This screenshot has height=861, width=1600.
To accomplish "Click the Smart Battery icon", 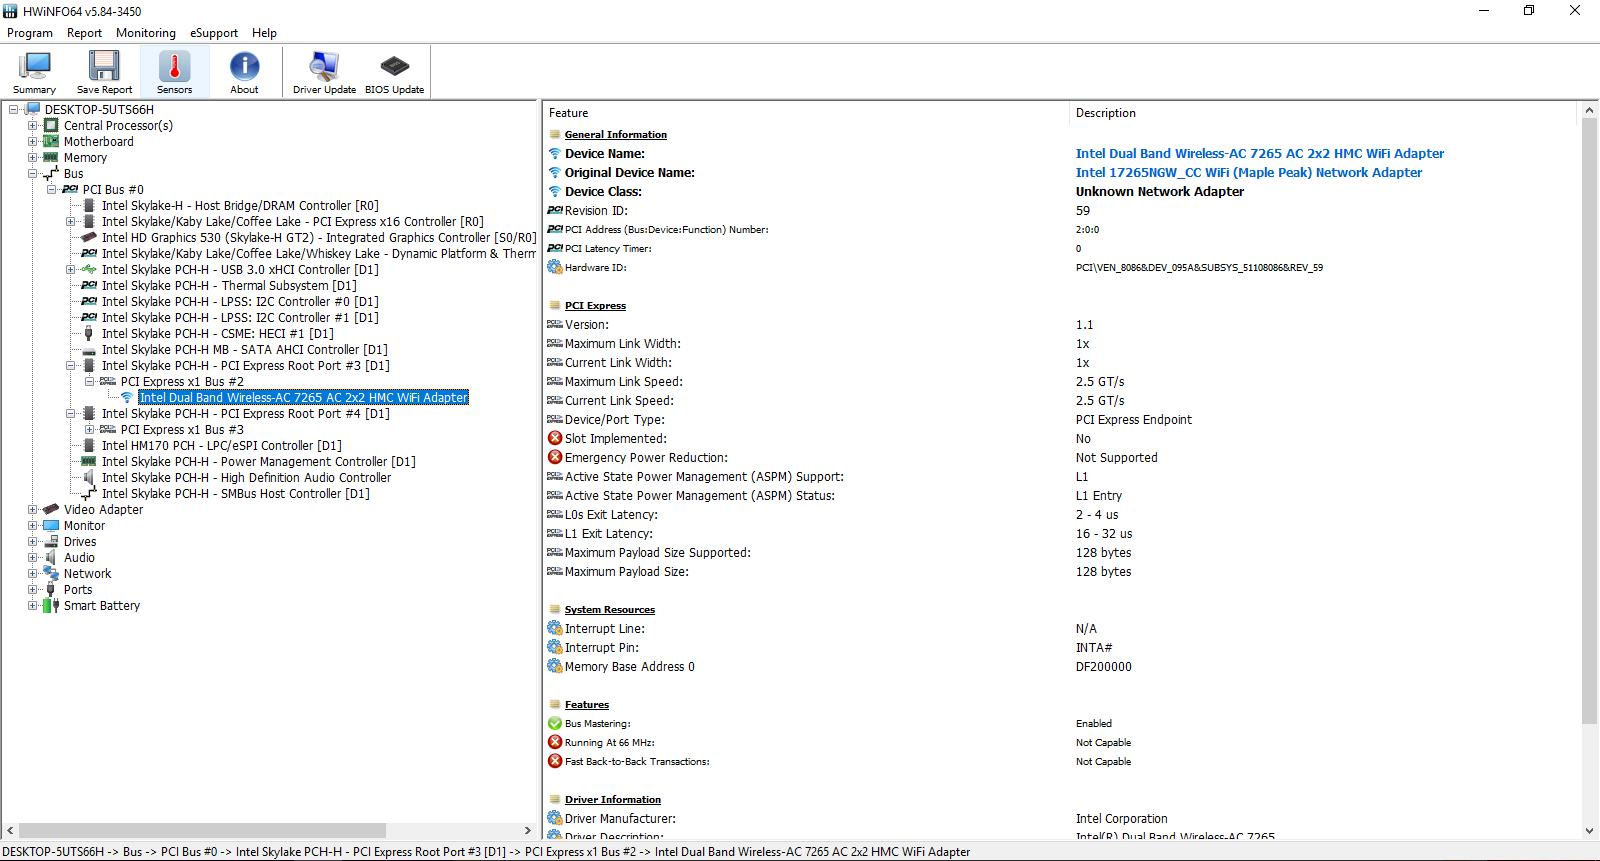I will click(51, 605).
